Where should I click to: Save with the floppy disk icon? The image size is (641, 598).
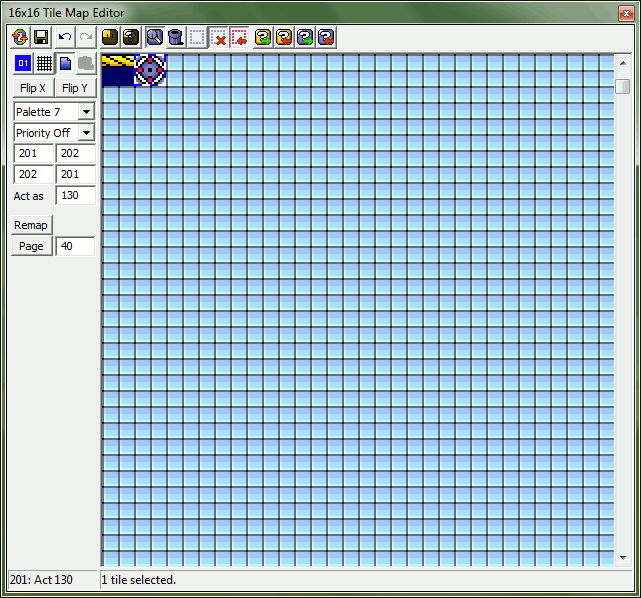(41, 38)
